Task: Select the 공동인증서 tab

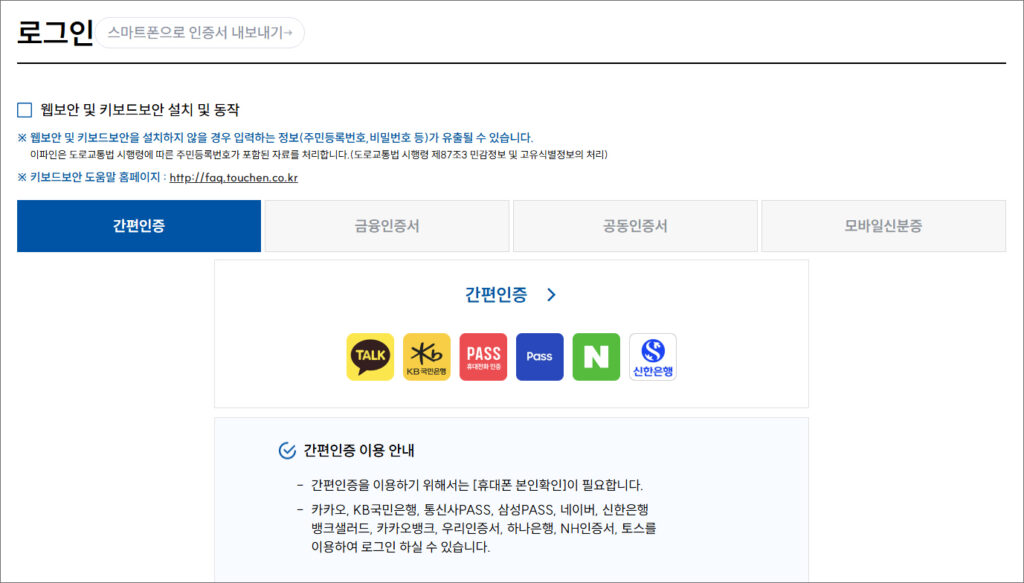Action: (x=635, y=226)
